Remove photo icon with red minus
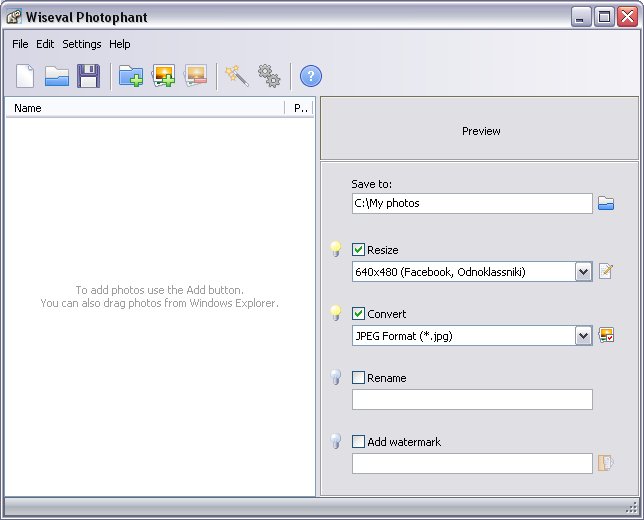This screenshot has width=644, height=520. pos(196,76)
